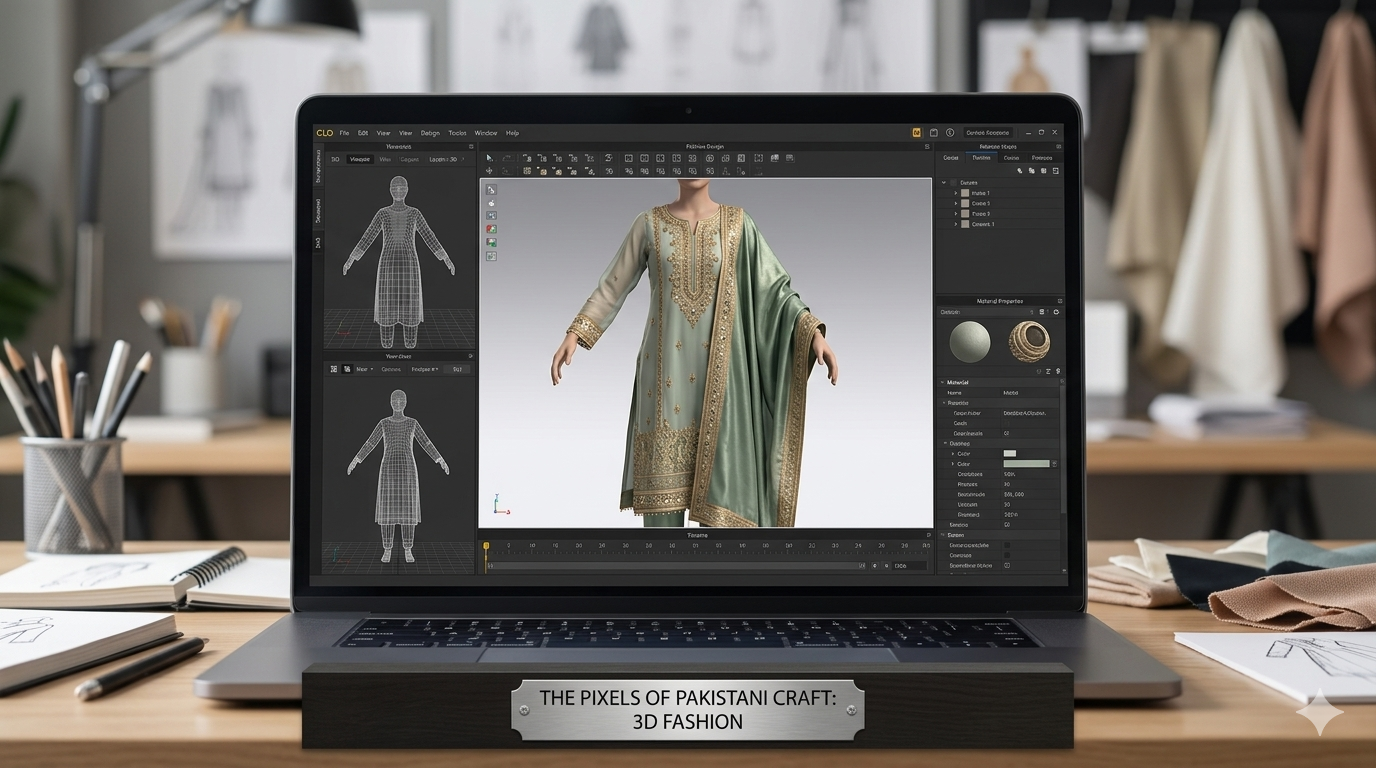Viewport: 1376px width, 768px height.
Task: Click the clipboard icon in the title bar
Action: pyautogui.click(x=933, y=132)
